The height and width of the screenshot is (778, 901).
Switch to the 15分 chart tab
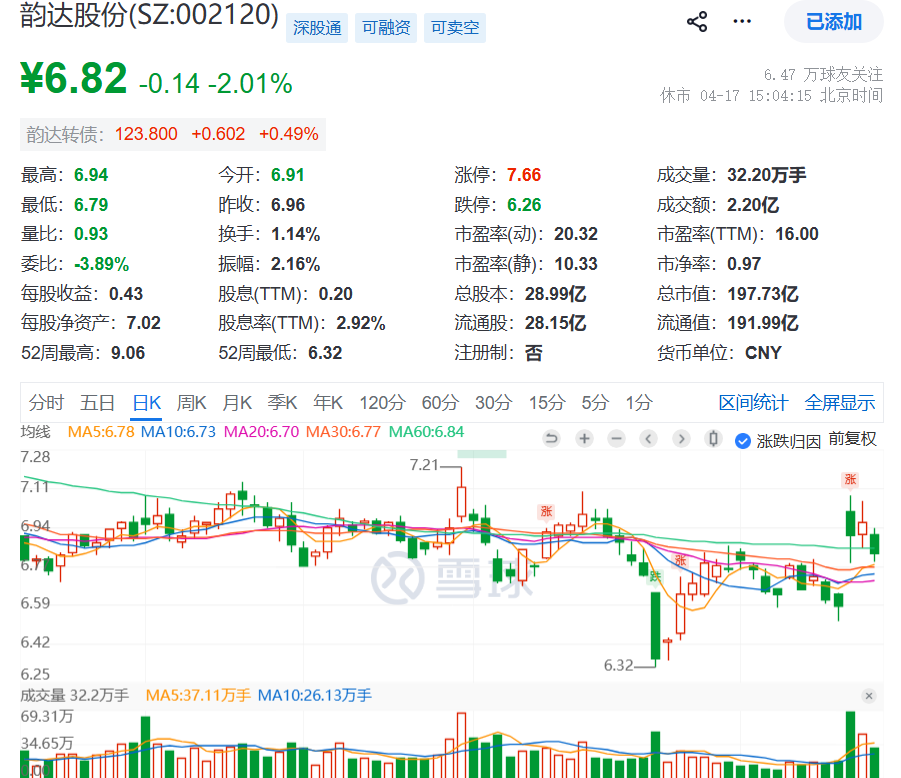pos(546,403)
